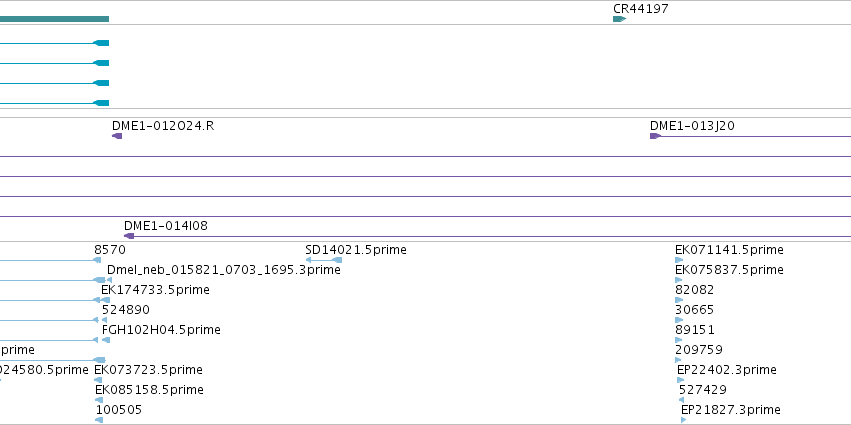Image resolution: width=851 pixels, height=425 pixels.
Task: Click the 30665 feature arrow
Action: pyautogui.click(x=678, y=320)
